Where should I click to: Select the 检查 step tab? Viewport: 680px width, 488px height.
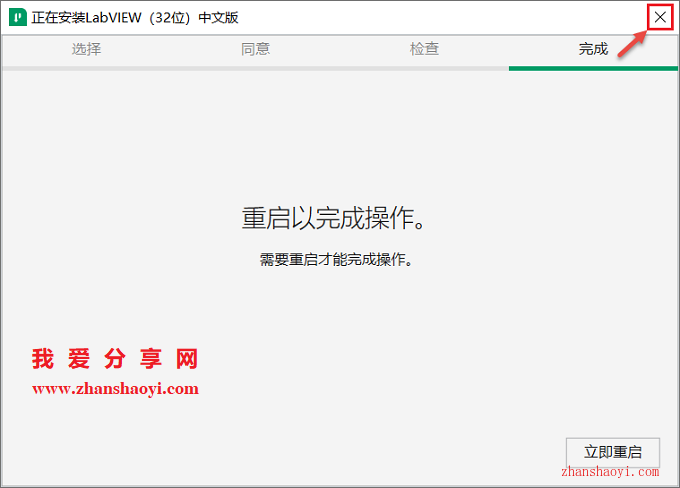424,49
